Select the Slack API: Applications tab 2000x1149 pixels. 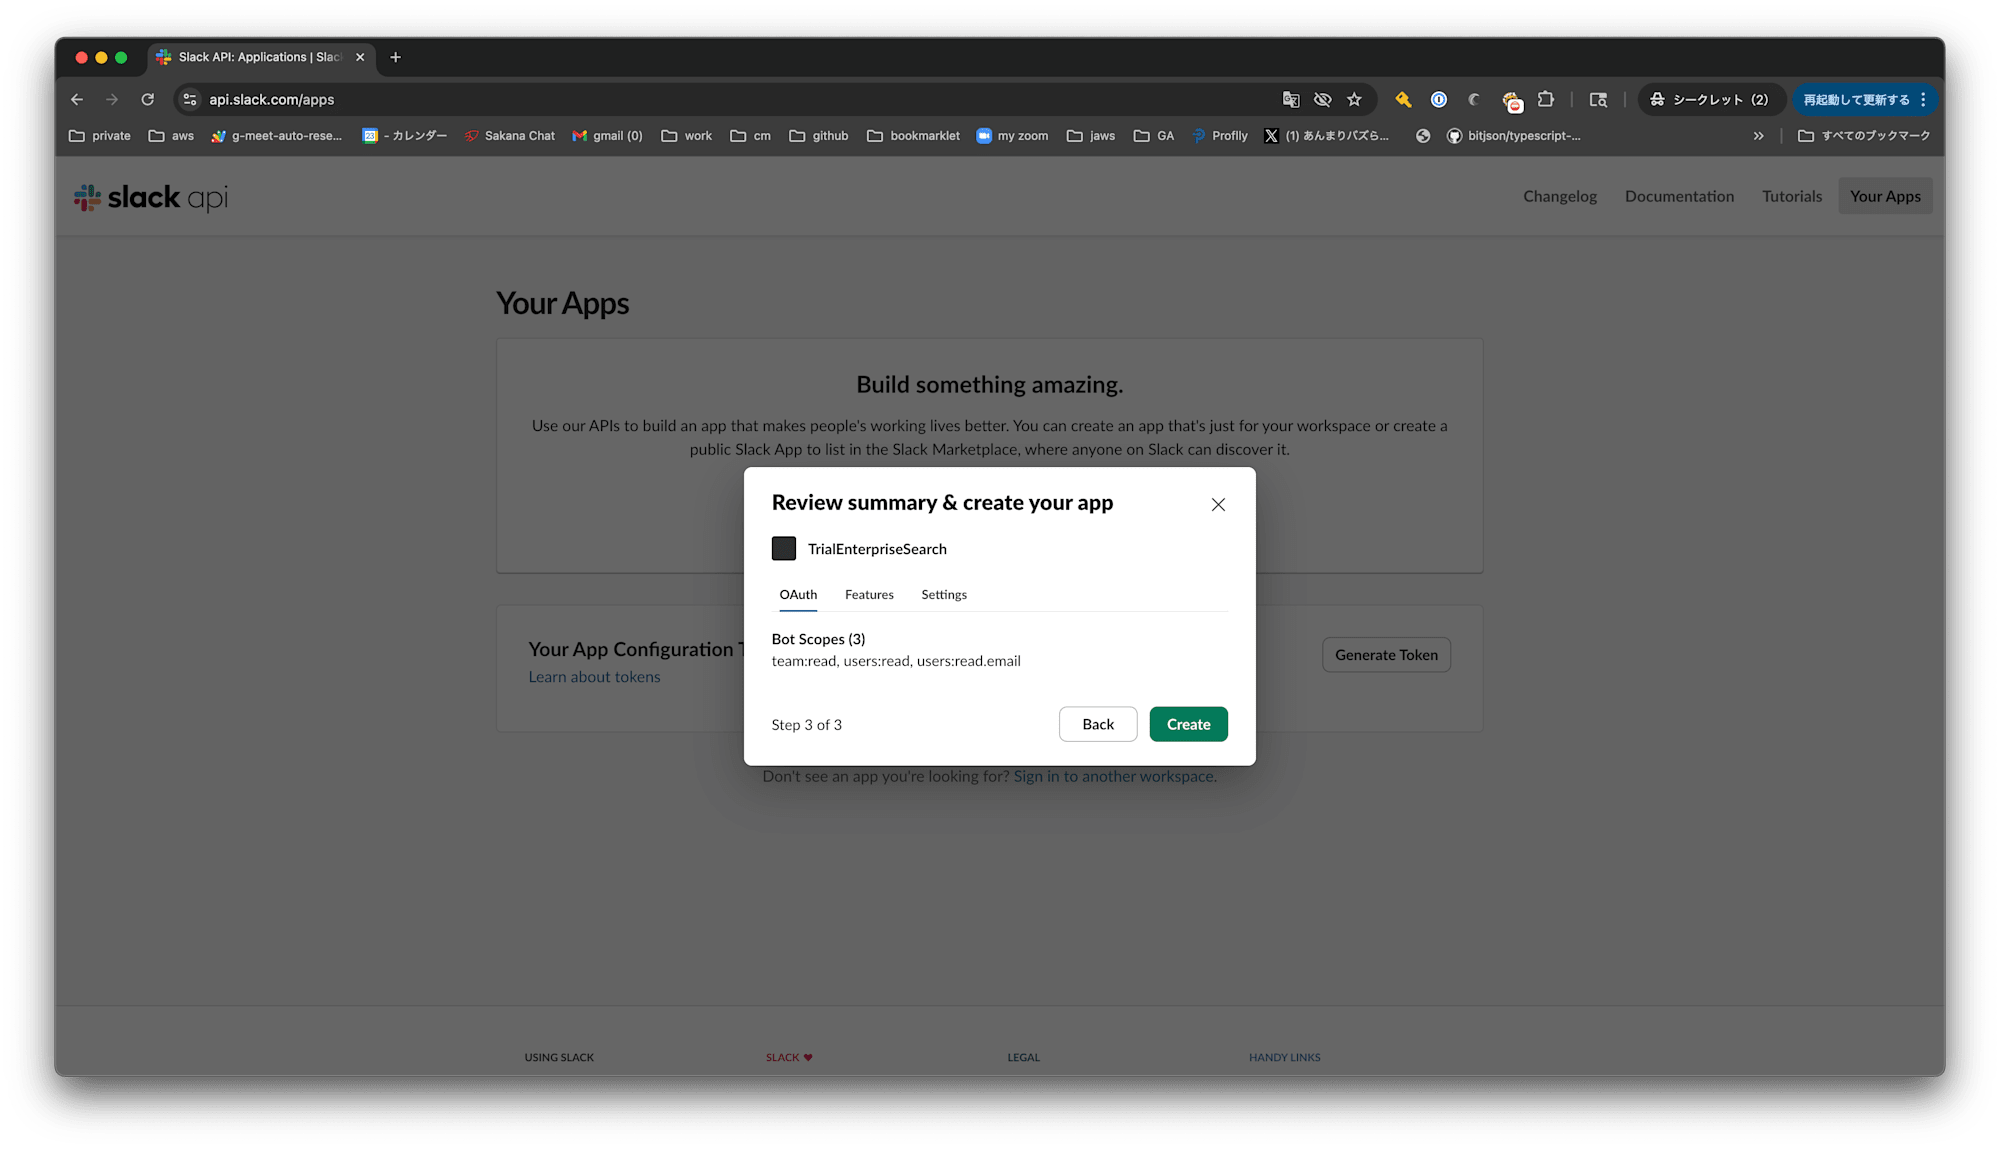(260, 57)
